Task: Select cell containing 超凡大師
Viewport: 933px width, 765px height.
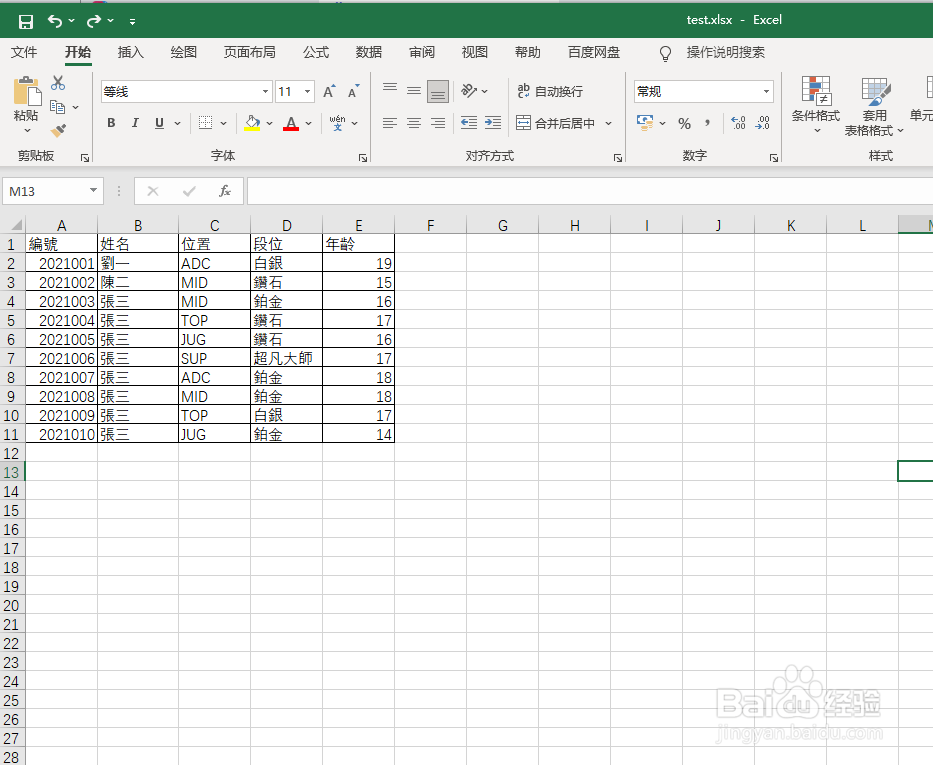Action: click(287, 358)
